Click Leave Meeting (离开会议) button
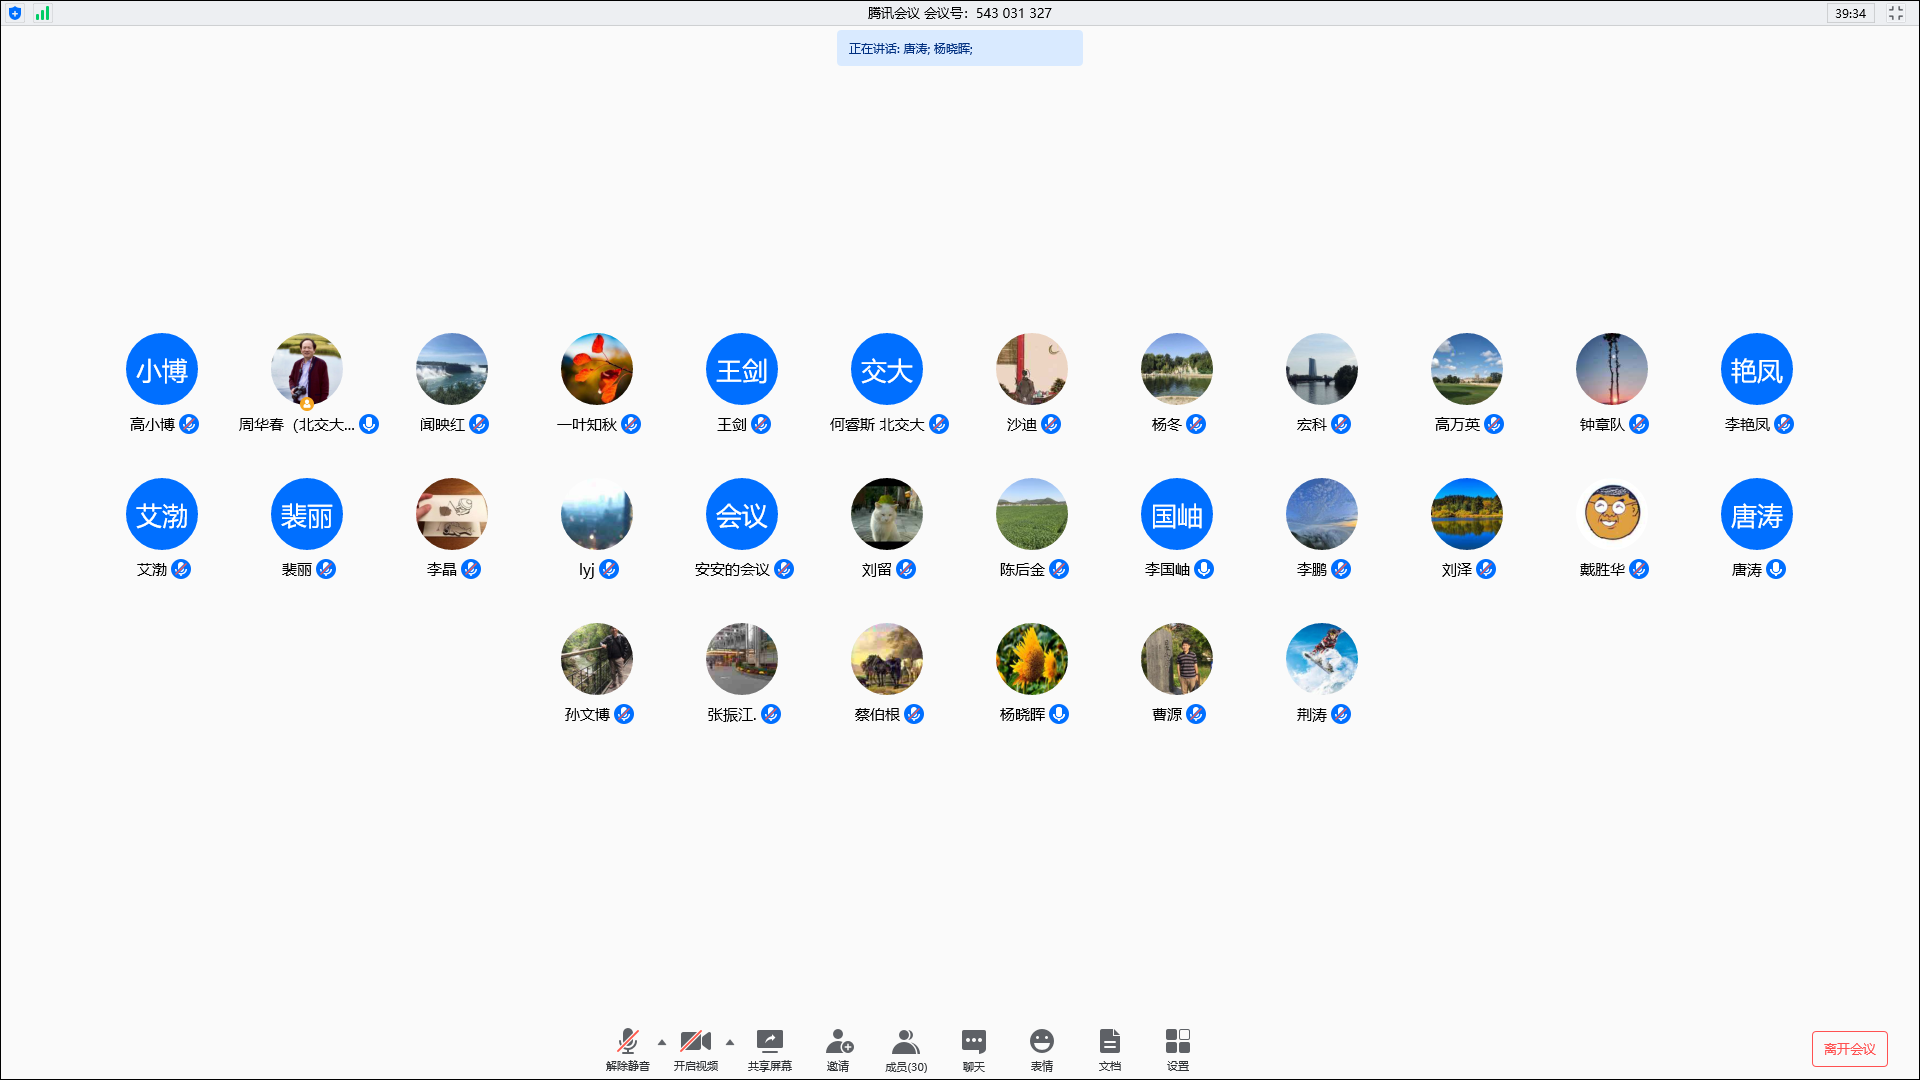1920x1080 pixels. [x=1849, y=1049]
